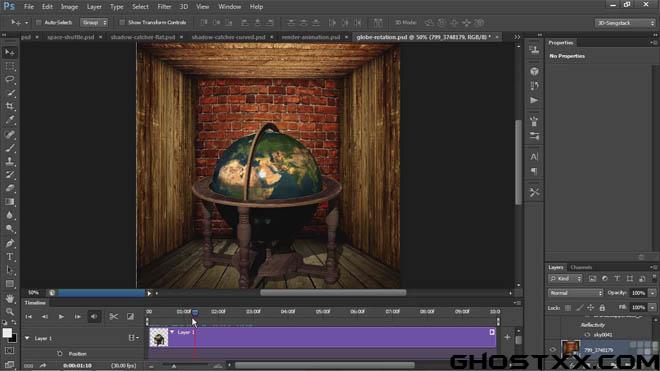Click the timeline playhead marker
Image resolution: width=660 pixels, height=371 pixels.
(195, 312)
